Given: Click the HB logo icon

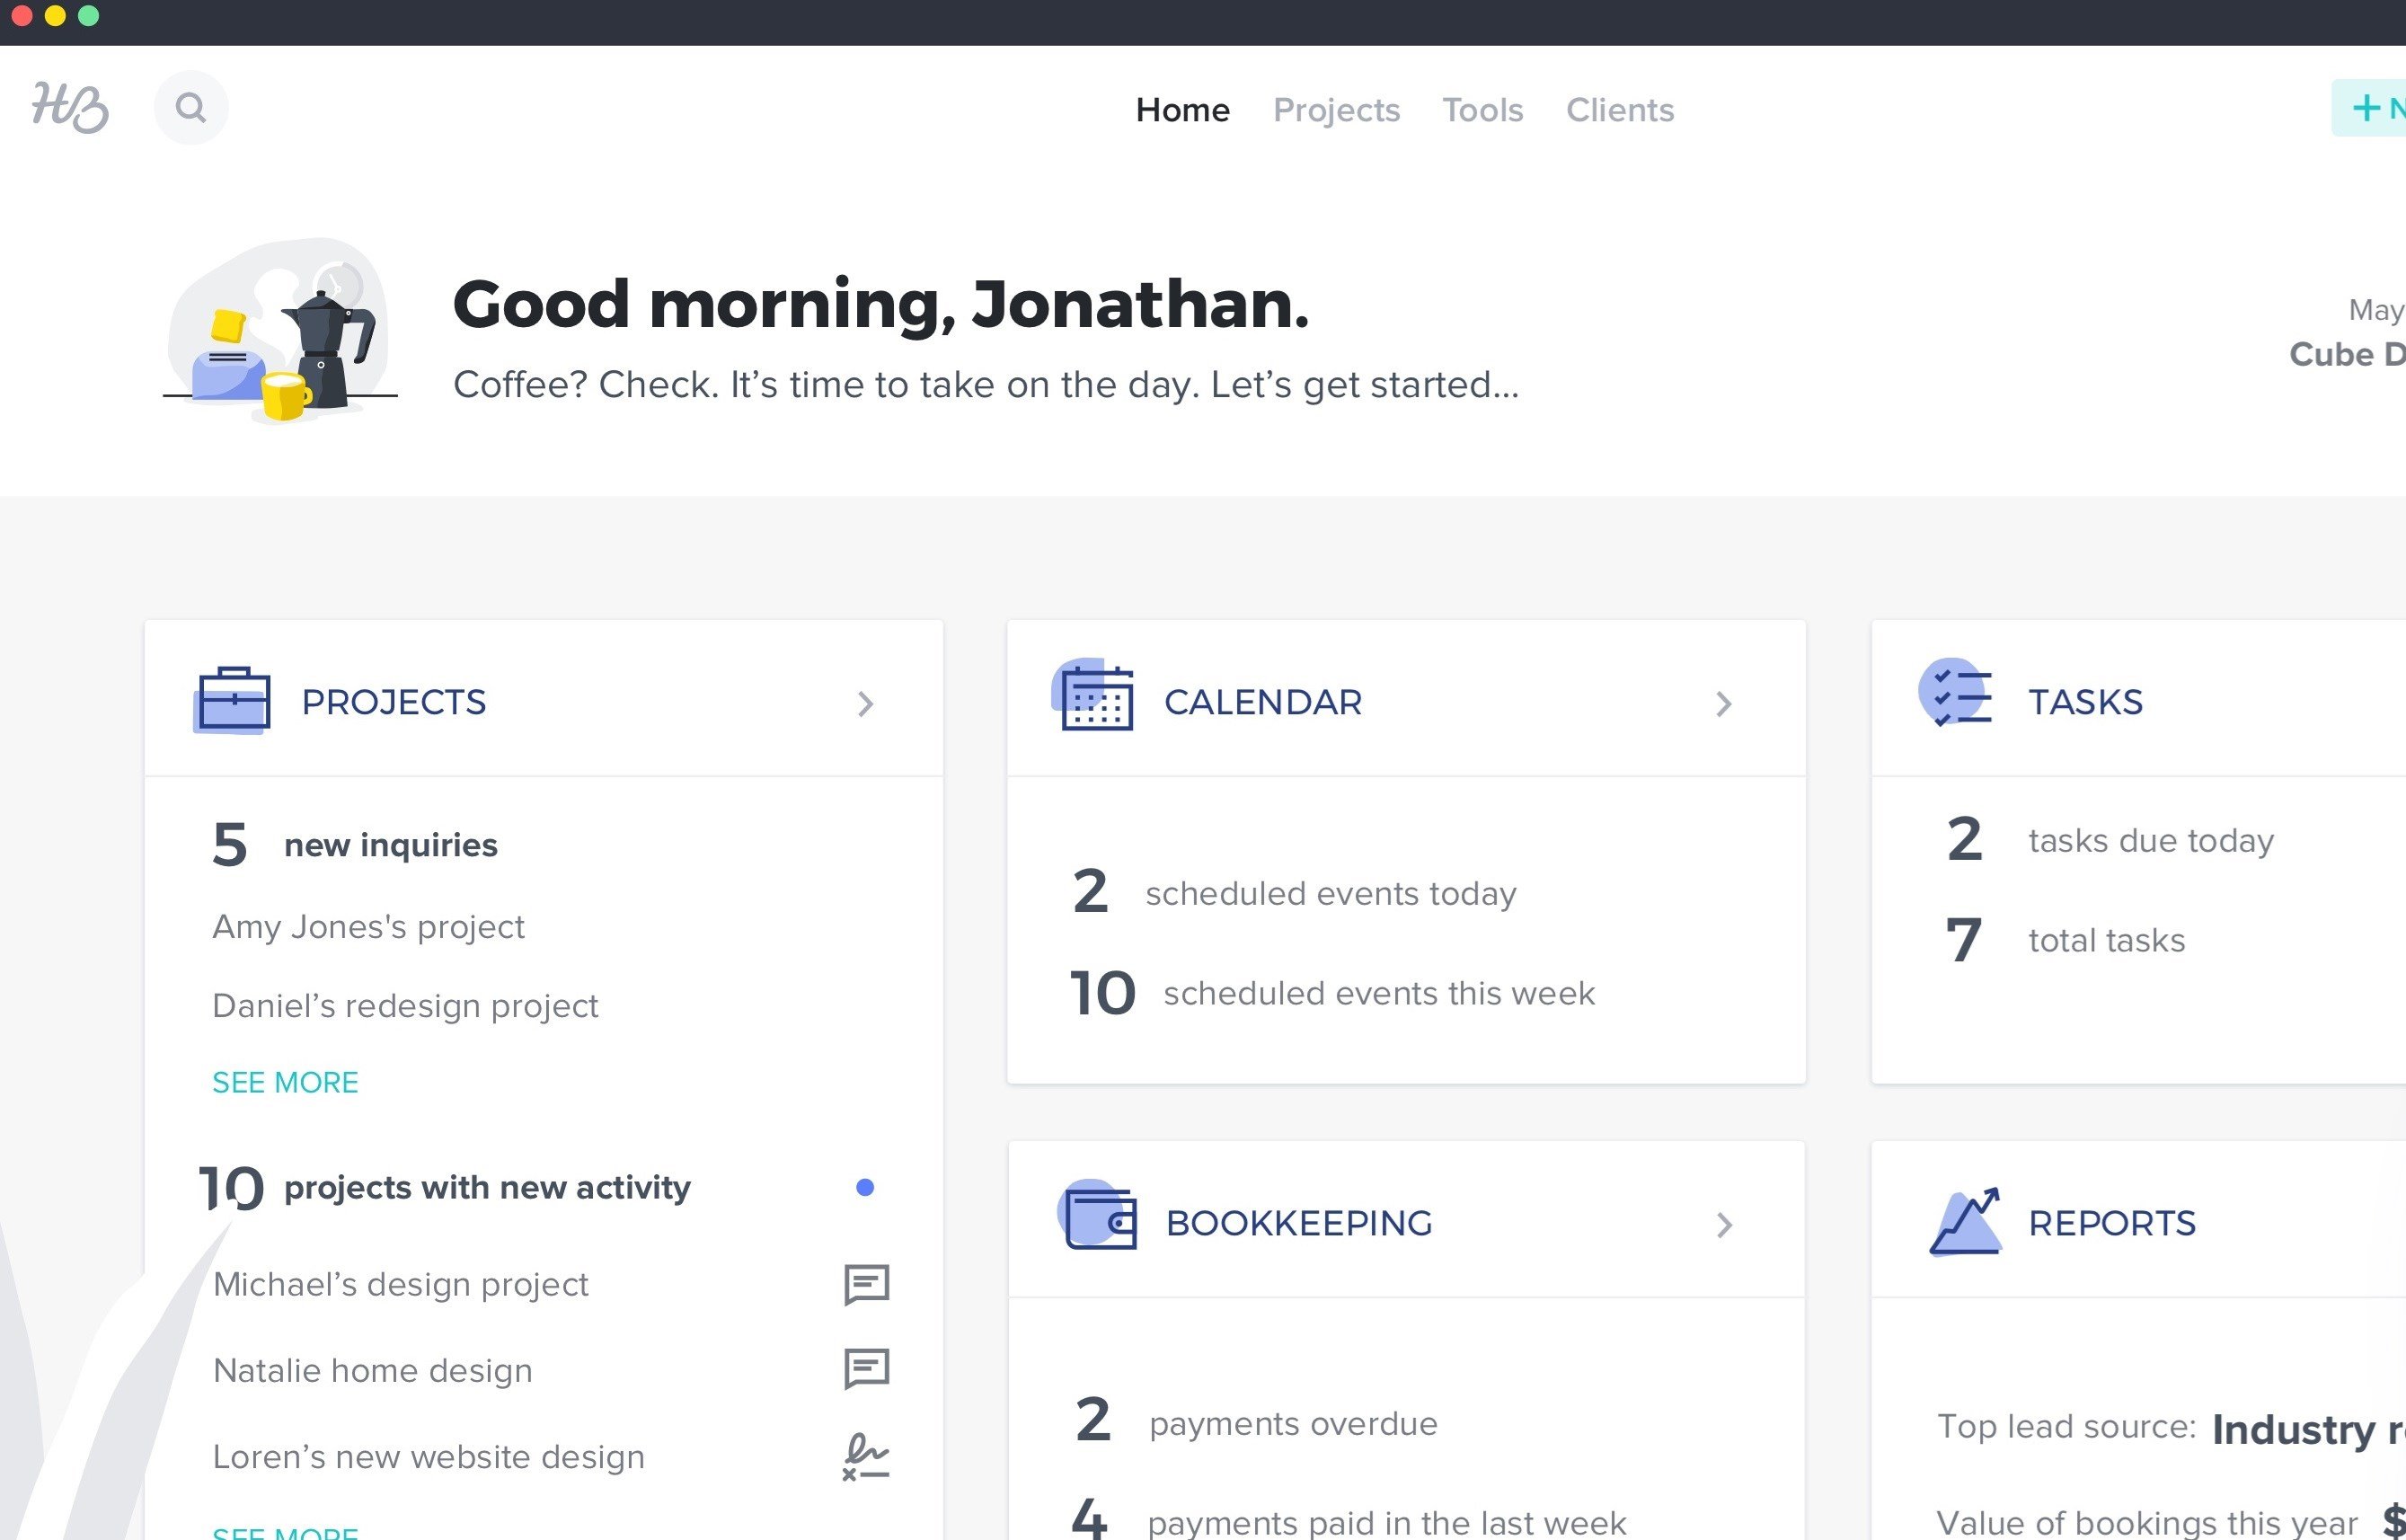Looking at the screenshot, I should [68, 109].
